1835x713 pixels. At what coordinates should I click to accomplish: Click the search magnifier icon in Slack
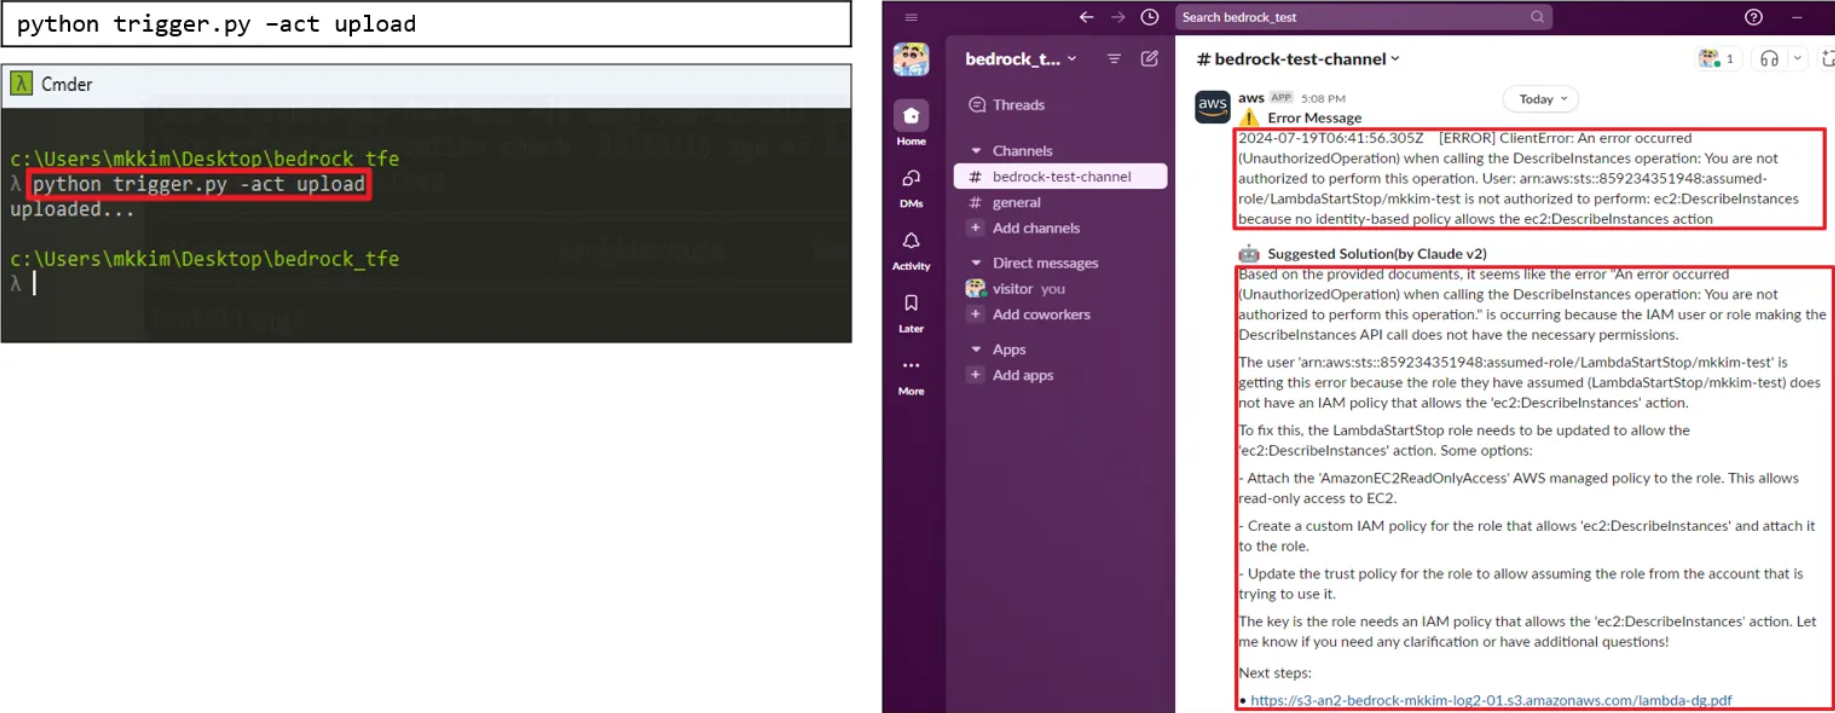click(x=1537, y=17)
